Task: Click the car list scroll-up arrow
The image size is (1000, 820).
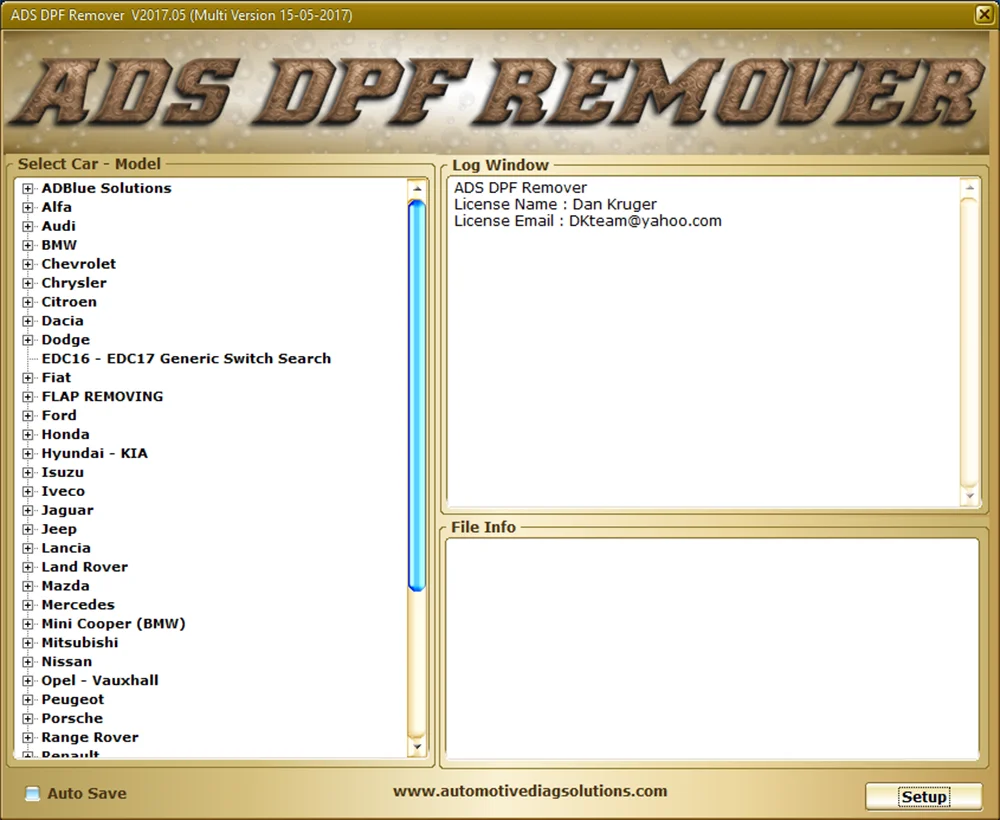Action: tap(416, 189)
